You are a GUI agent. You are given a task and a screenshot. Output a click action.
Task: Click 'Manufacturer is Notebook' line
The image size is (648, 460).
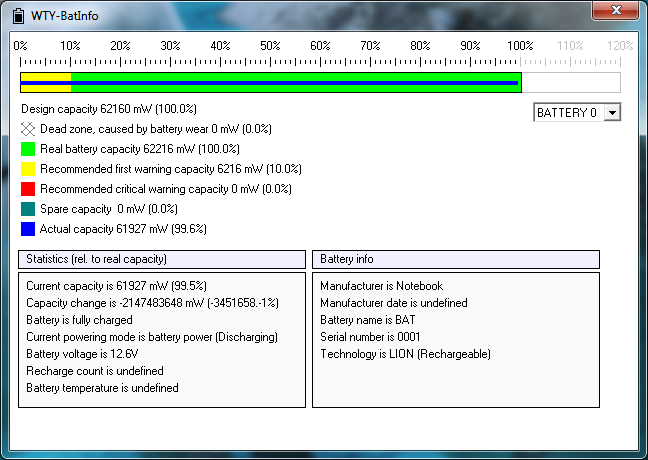point(381,286)
